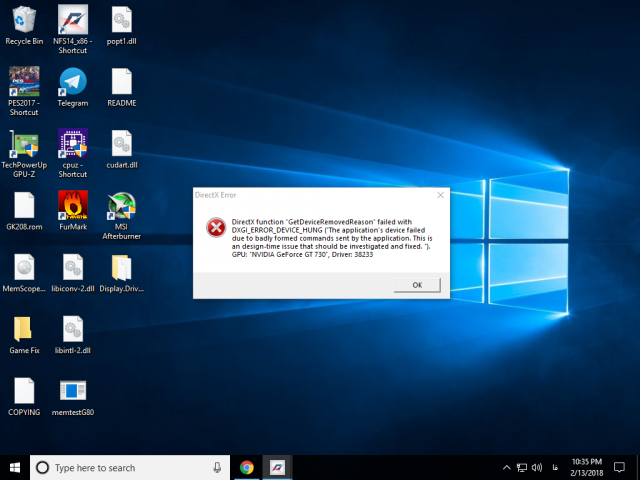The image size is (640, 480).
Task: Select the popt1.dll file icon
Action: point(122,25)
